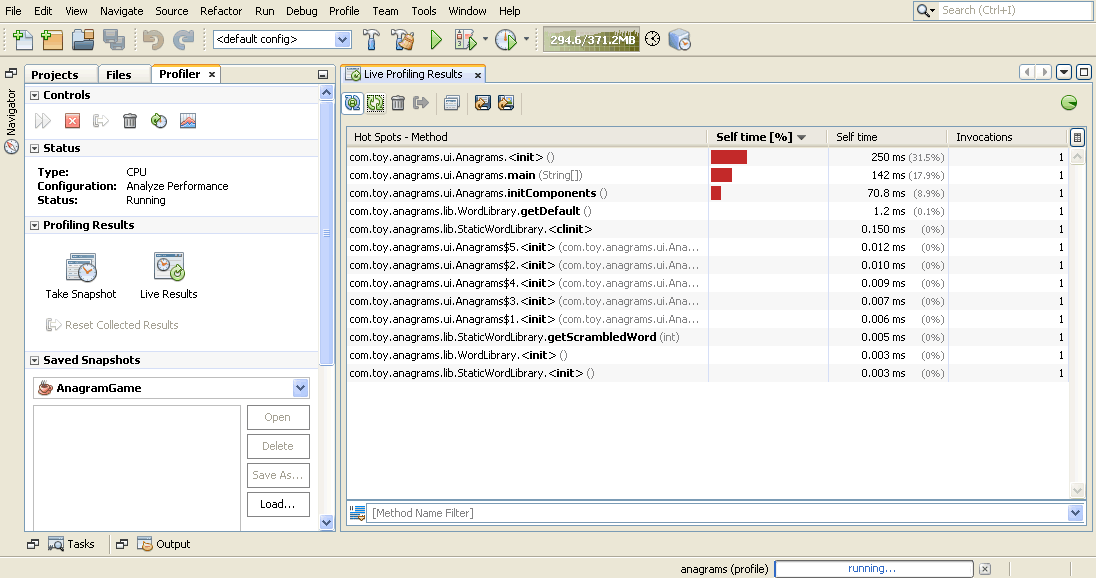This screenshot has height=578, width=1096.
Task: Click the Debug Project icon
Action: pos(464,40)
